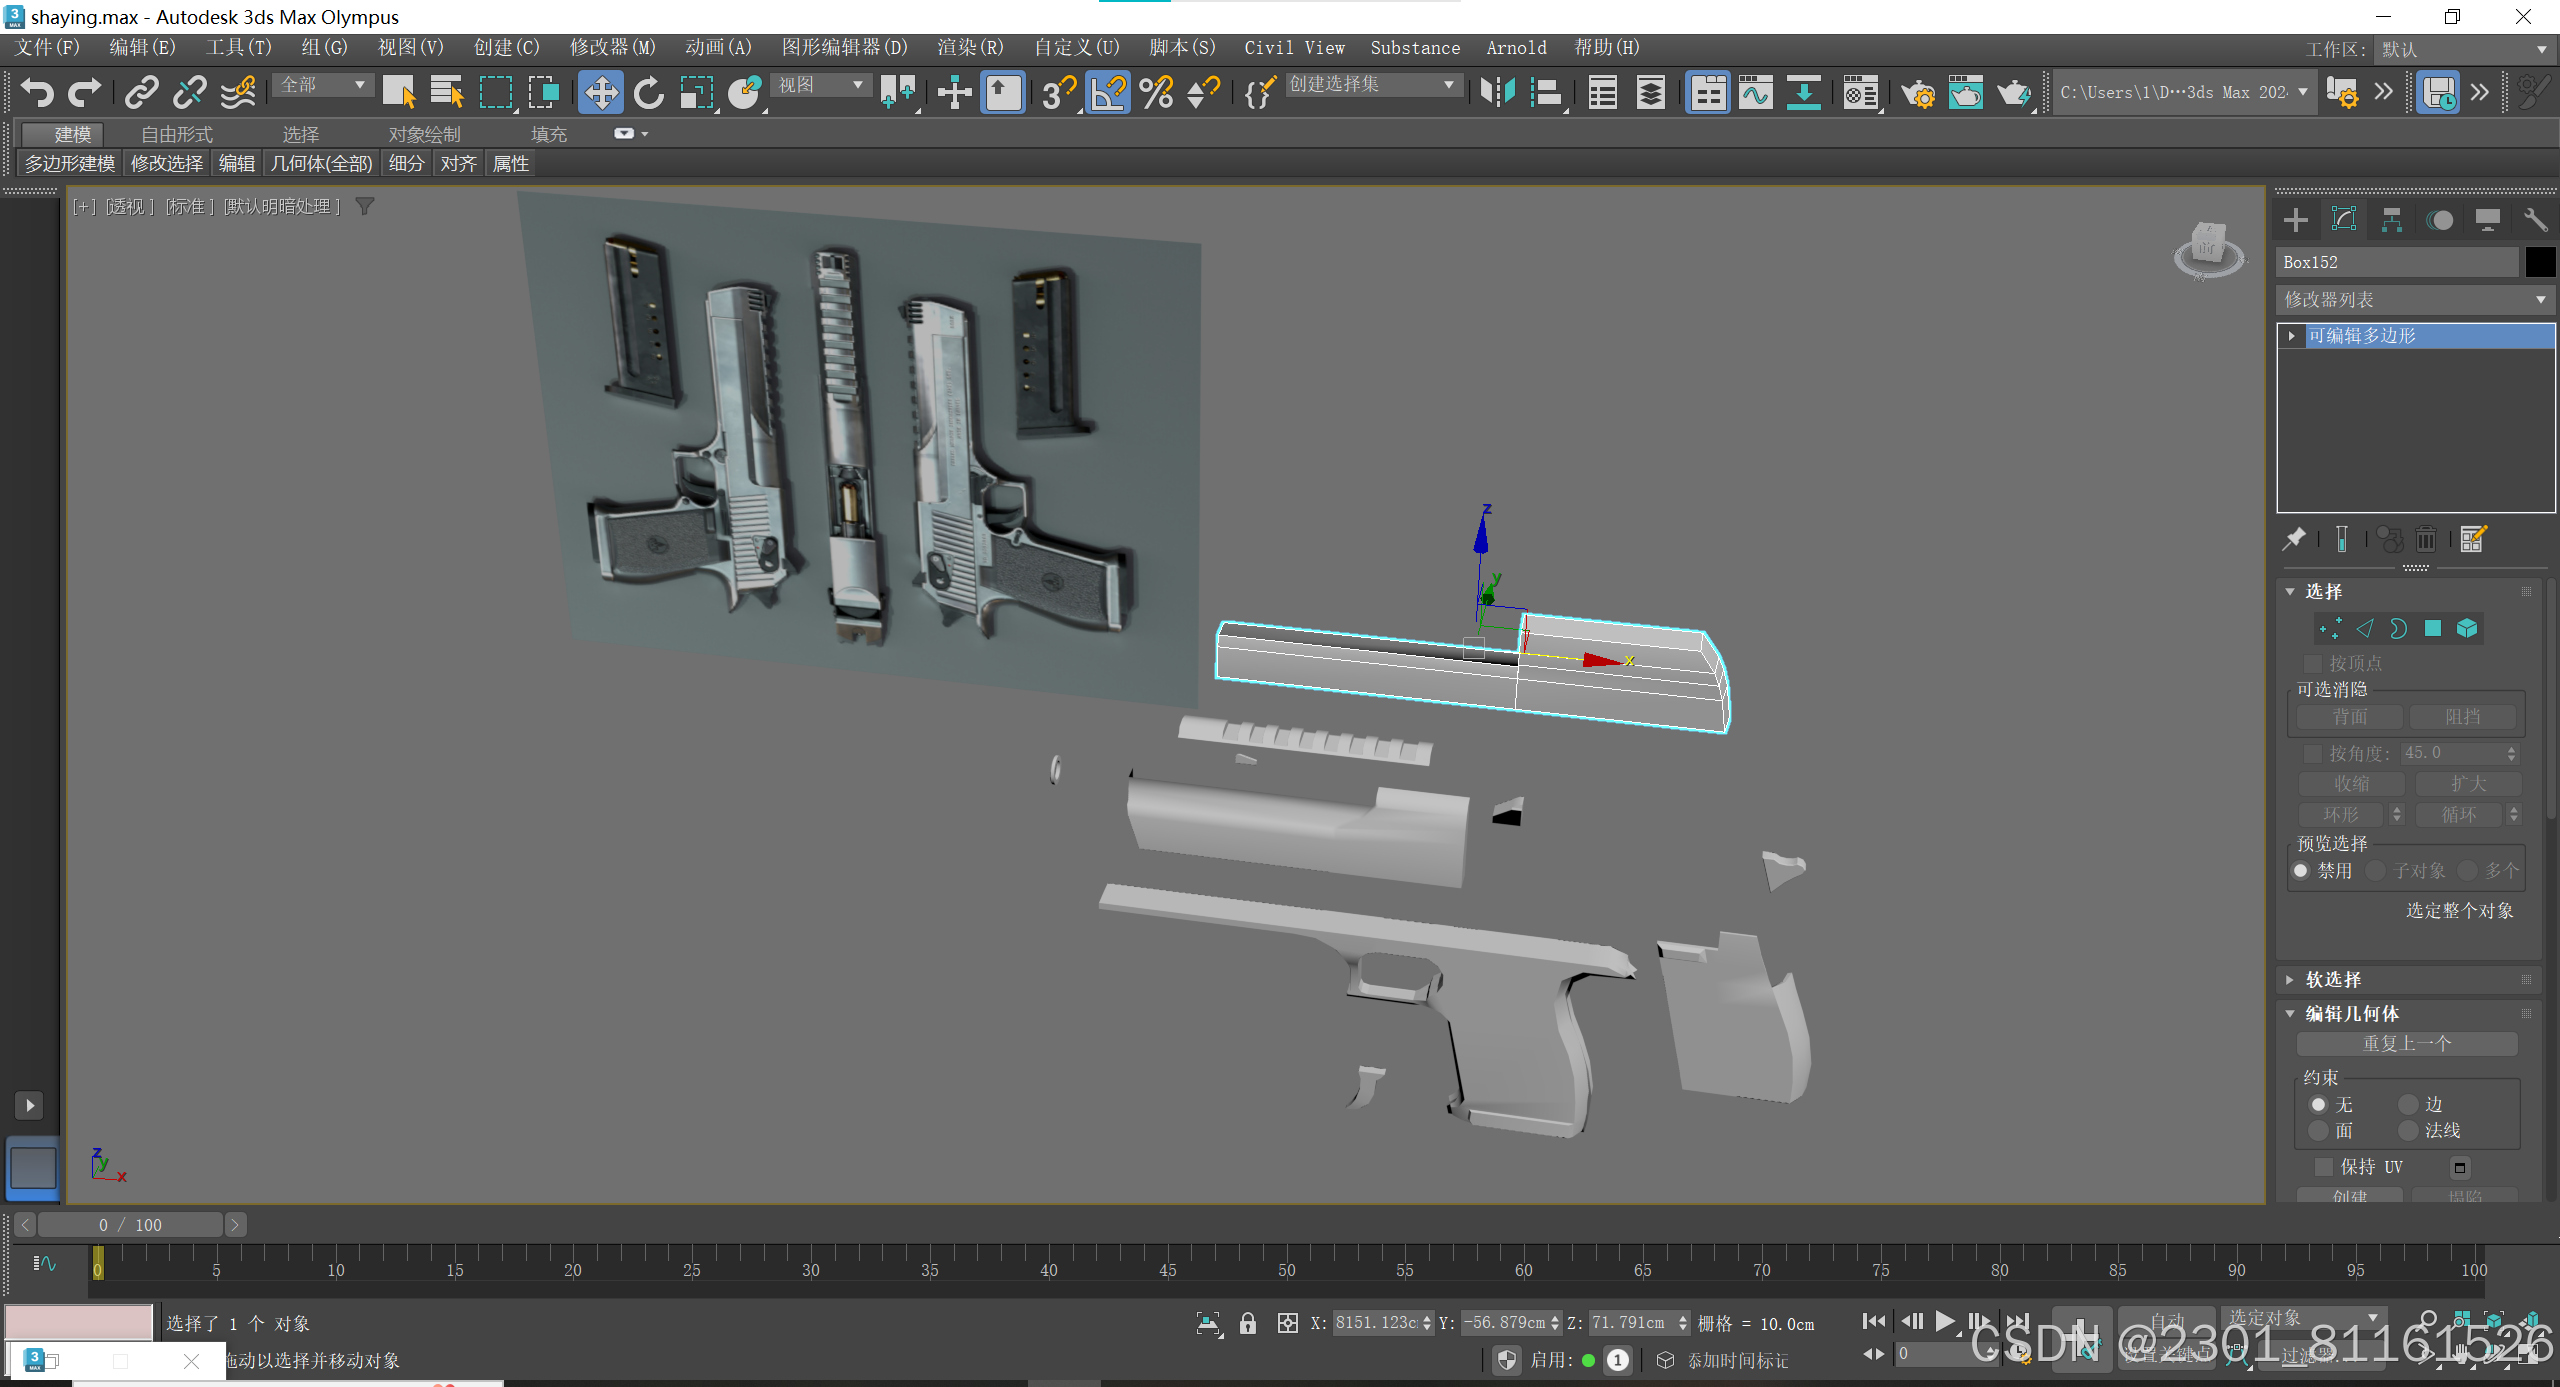Open the 渲染(R) menu

969,47
